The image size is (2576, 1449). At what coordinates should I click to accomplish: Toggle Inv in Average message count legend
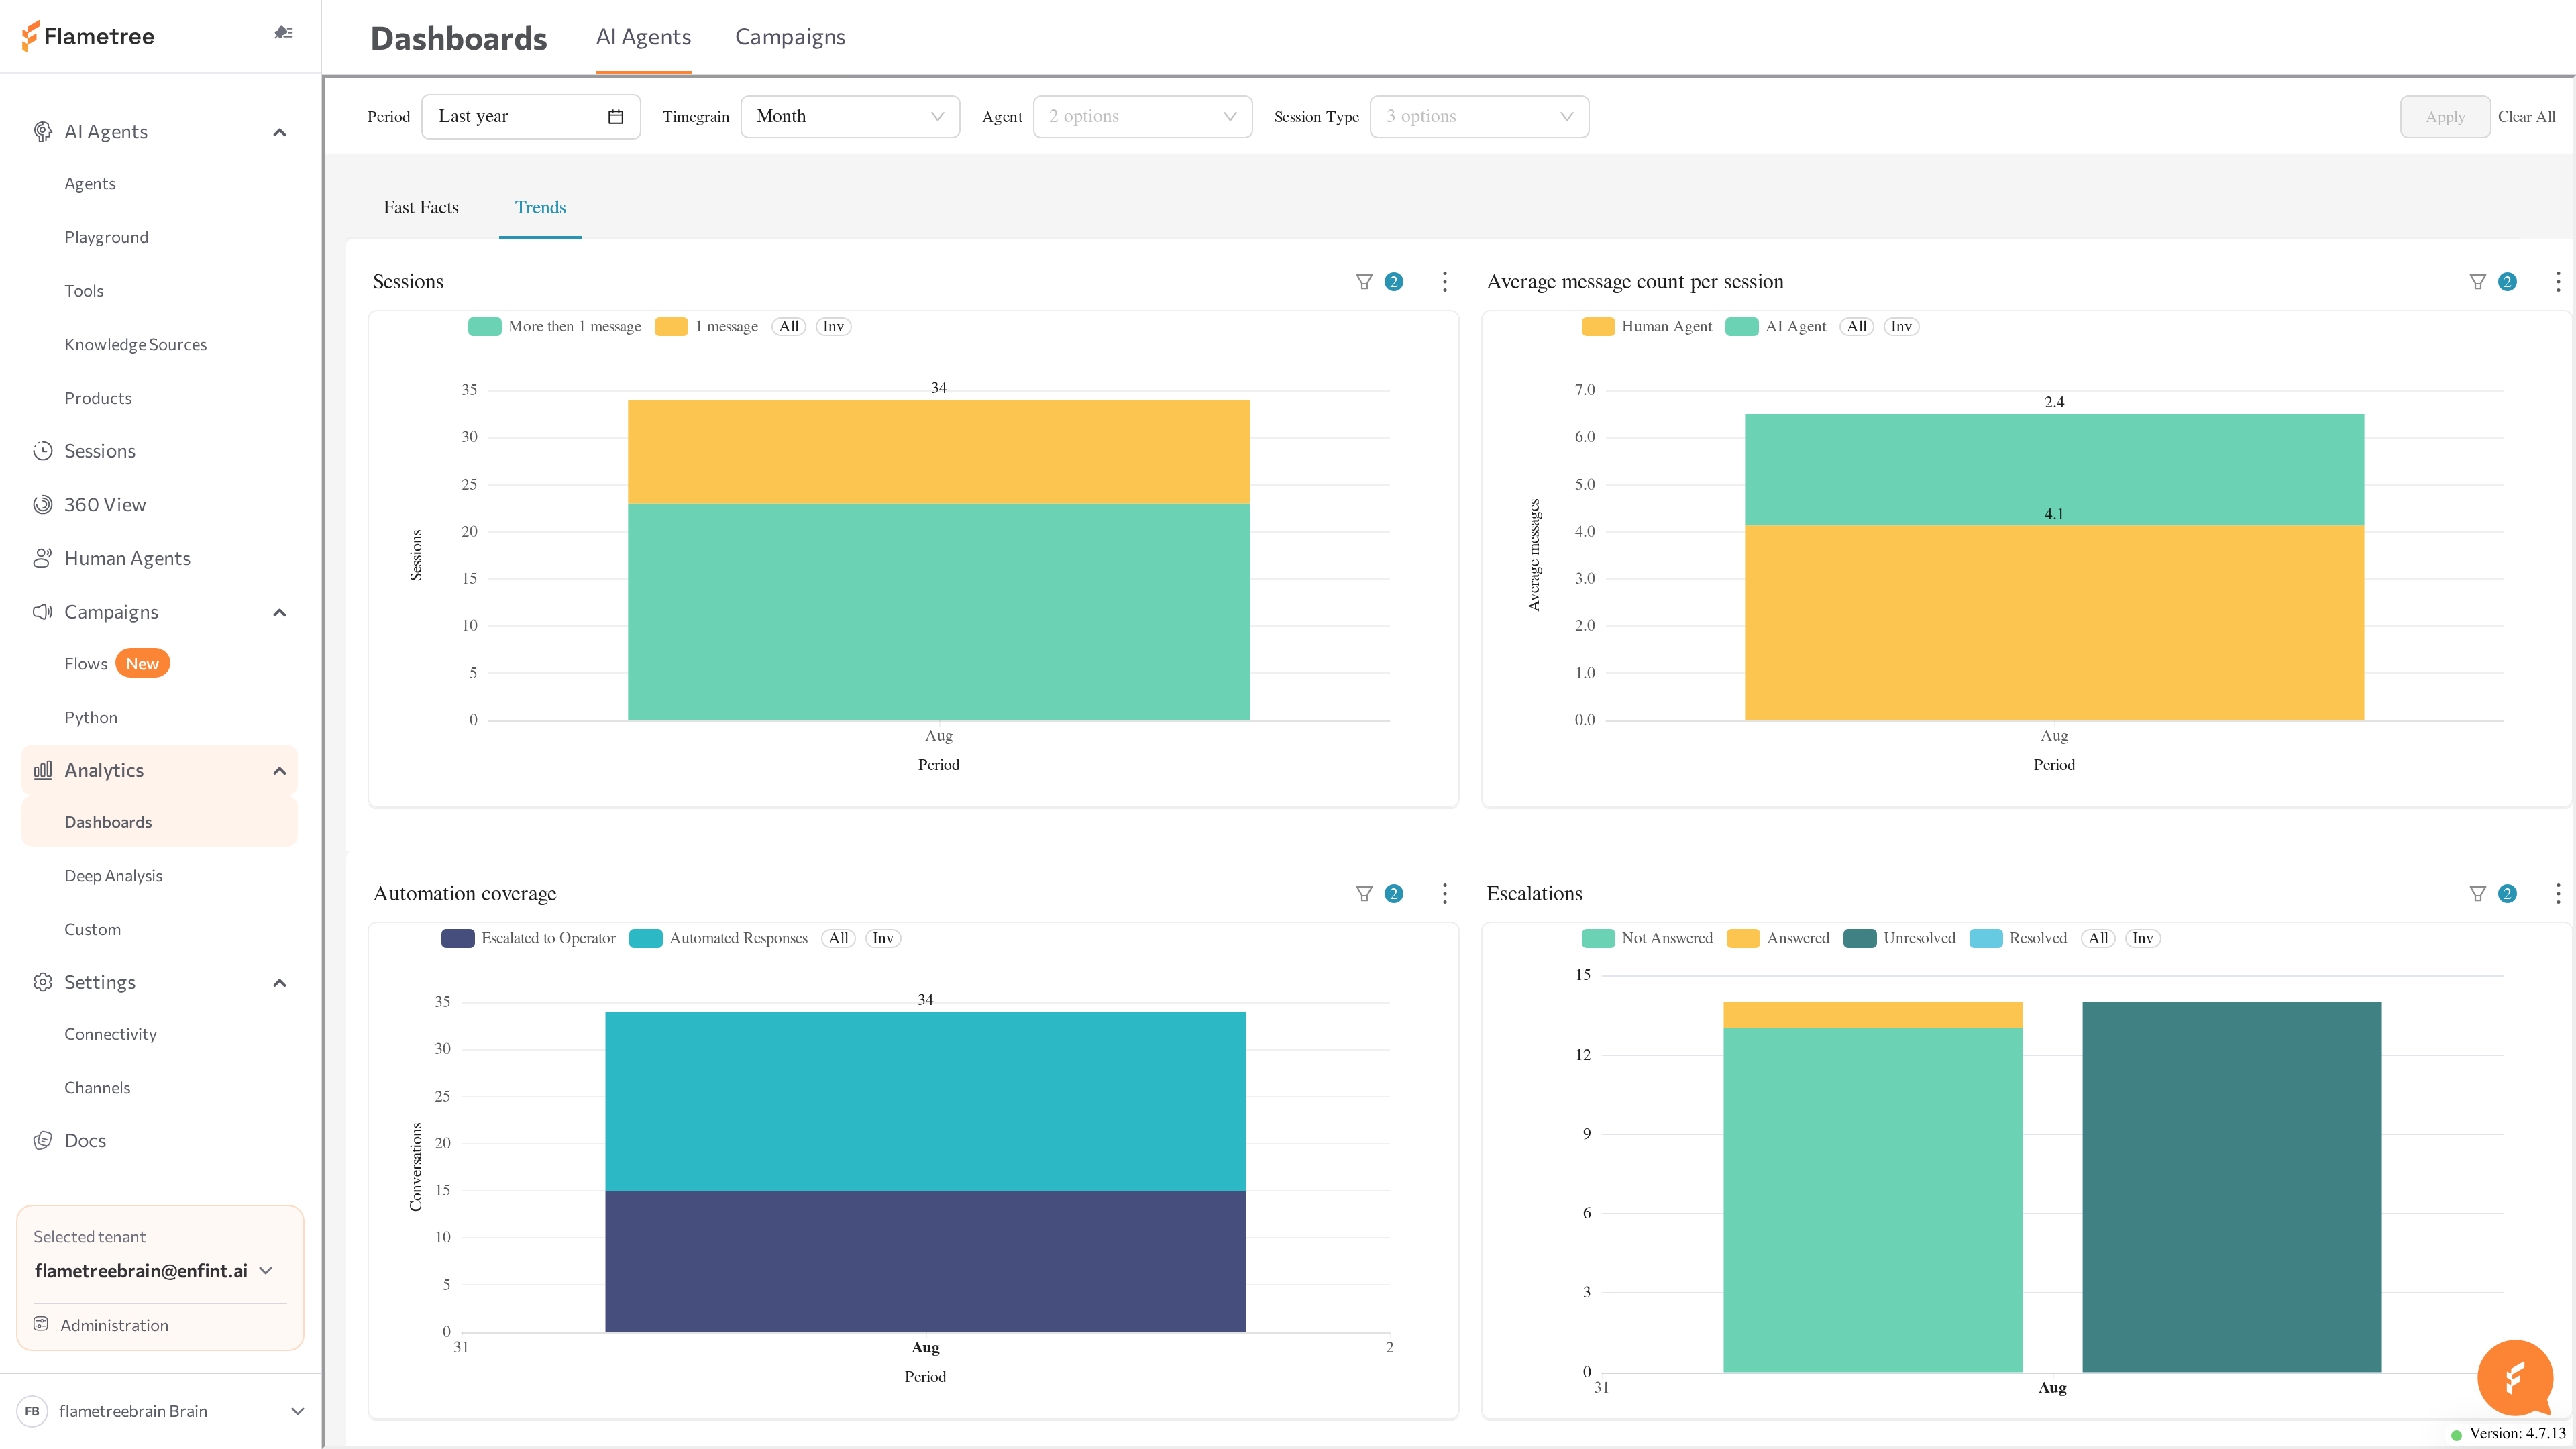pyautogui.click(x=1901, y=327)
